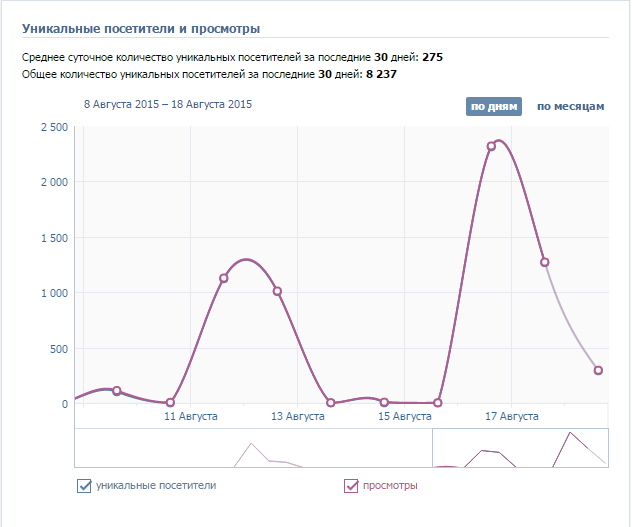This screenshot has height=527, width=632.
Task: Click zero-value point just left of "11 Августа"
Action: 170,403
